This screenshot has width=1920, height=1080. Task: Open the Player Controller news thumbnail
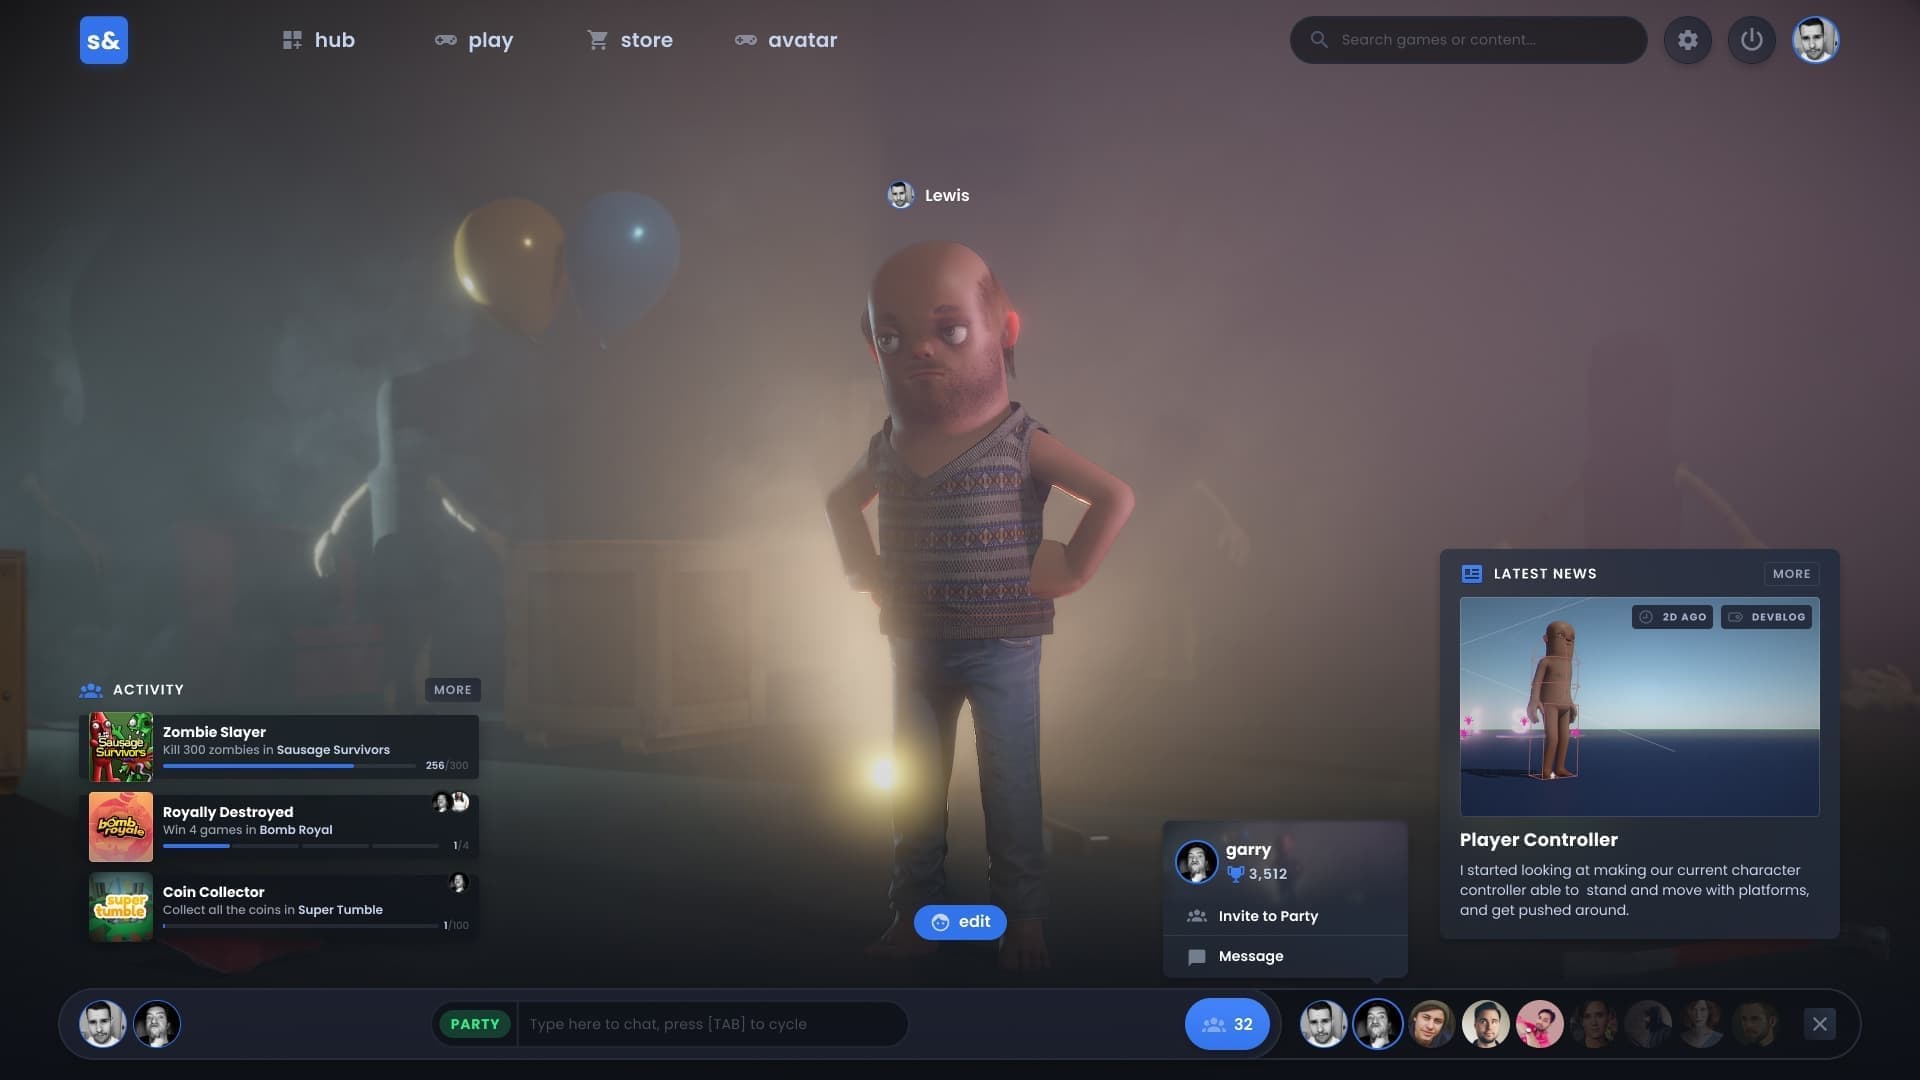1639,706
